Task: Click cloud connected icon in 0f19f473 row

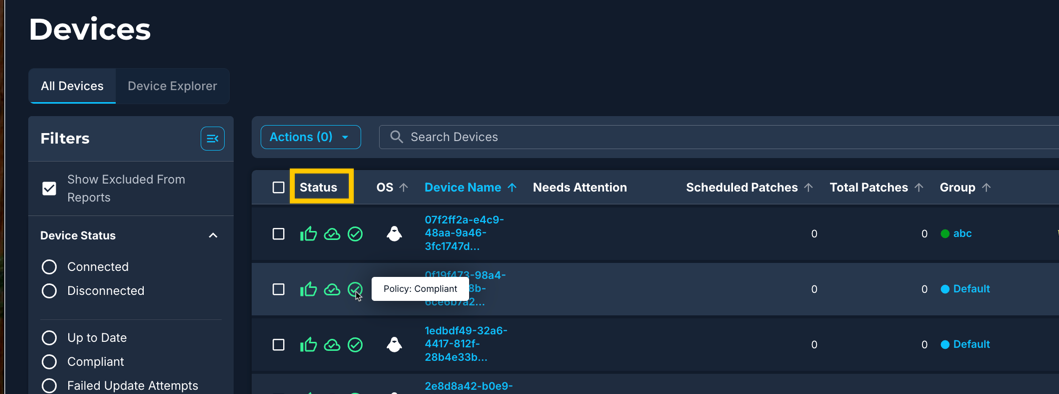Action: [332, 289]
